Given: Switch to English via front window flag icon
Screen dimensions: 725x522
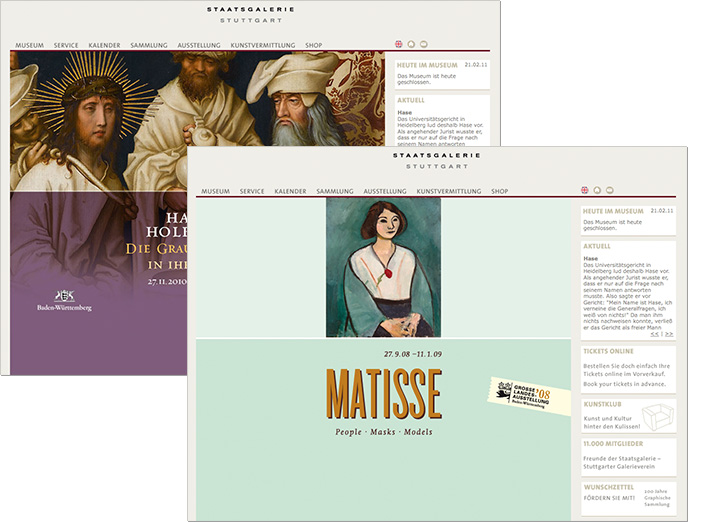Looking at the screenshot, I should (584, 190).
